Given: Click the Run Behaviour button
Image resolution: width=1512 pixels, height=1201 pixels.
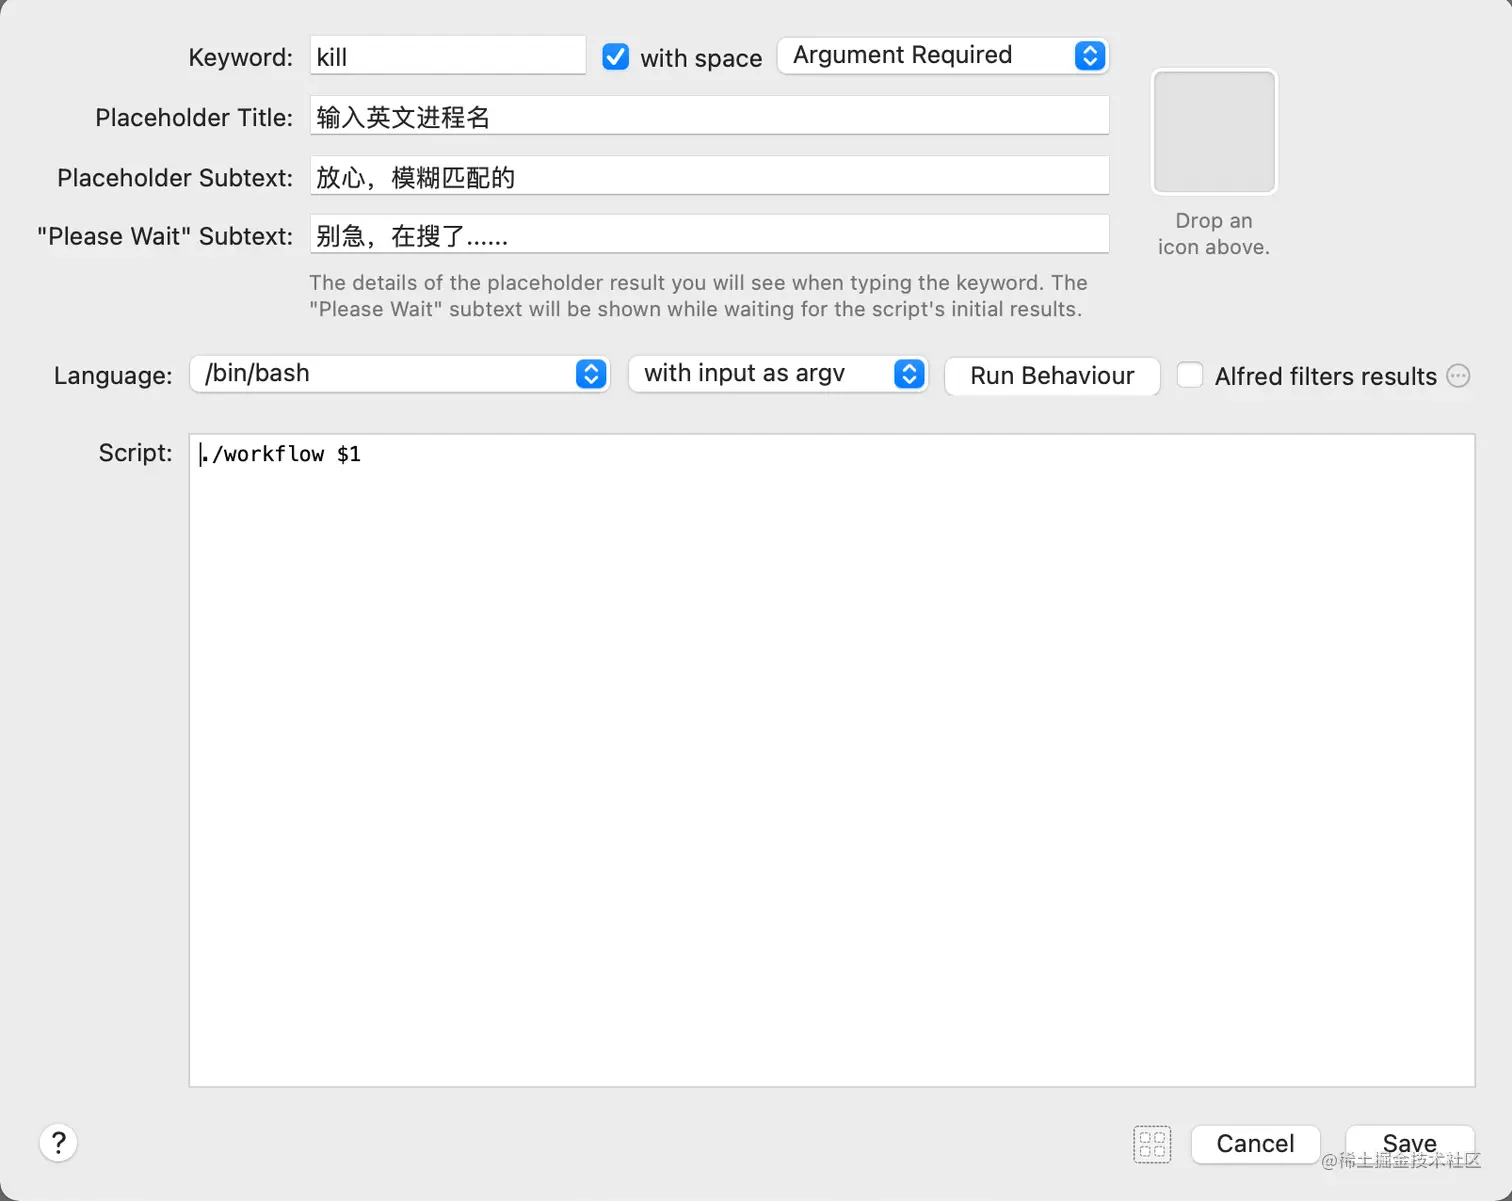Looking at the screenshot, I should [x=1052, y=375].
